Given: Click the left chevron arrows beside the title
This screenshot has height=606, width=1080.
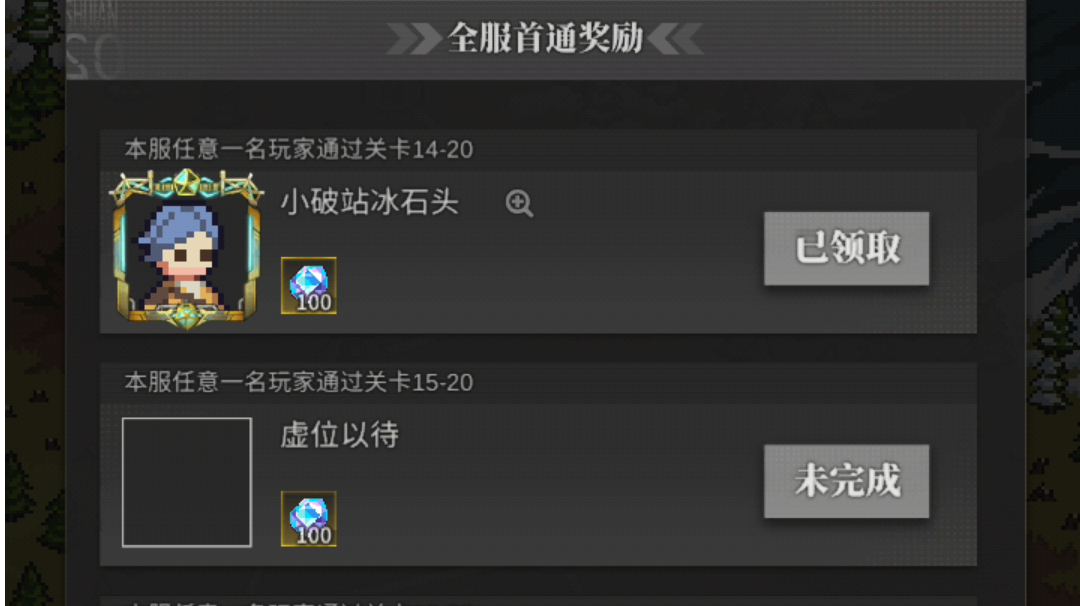Looking at the screenshot, I should tap(414, 39).
